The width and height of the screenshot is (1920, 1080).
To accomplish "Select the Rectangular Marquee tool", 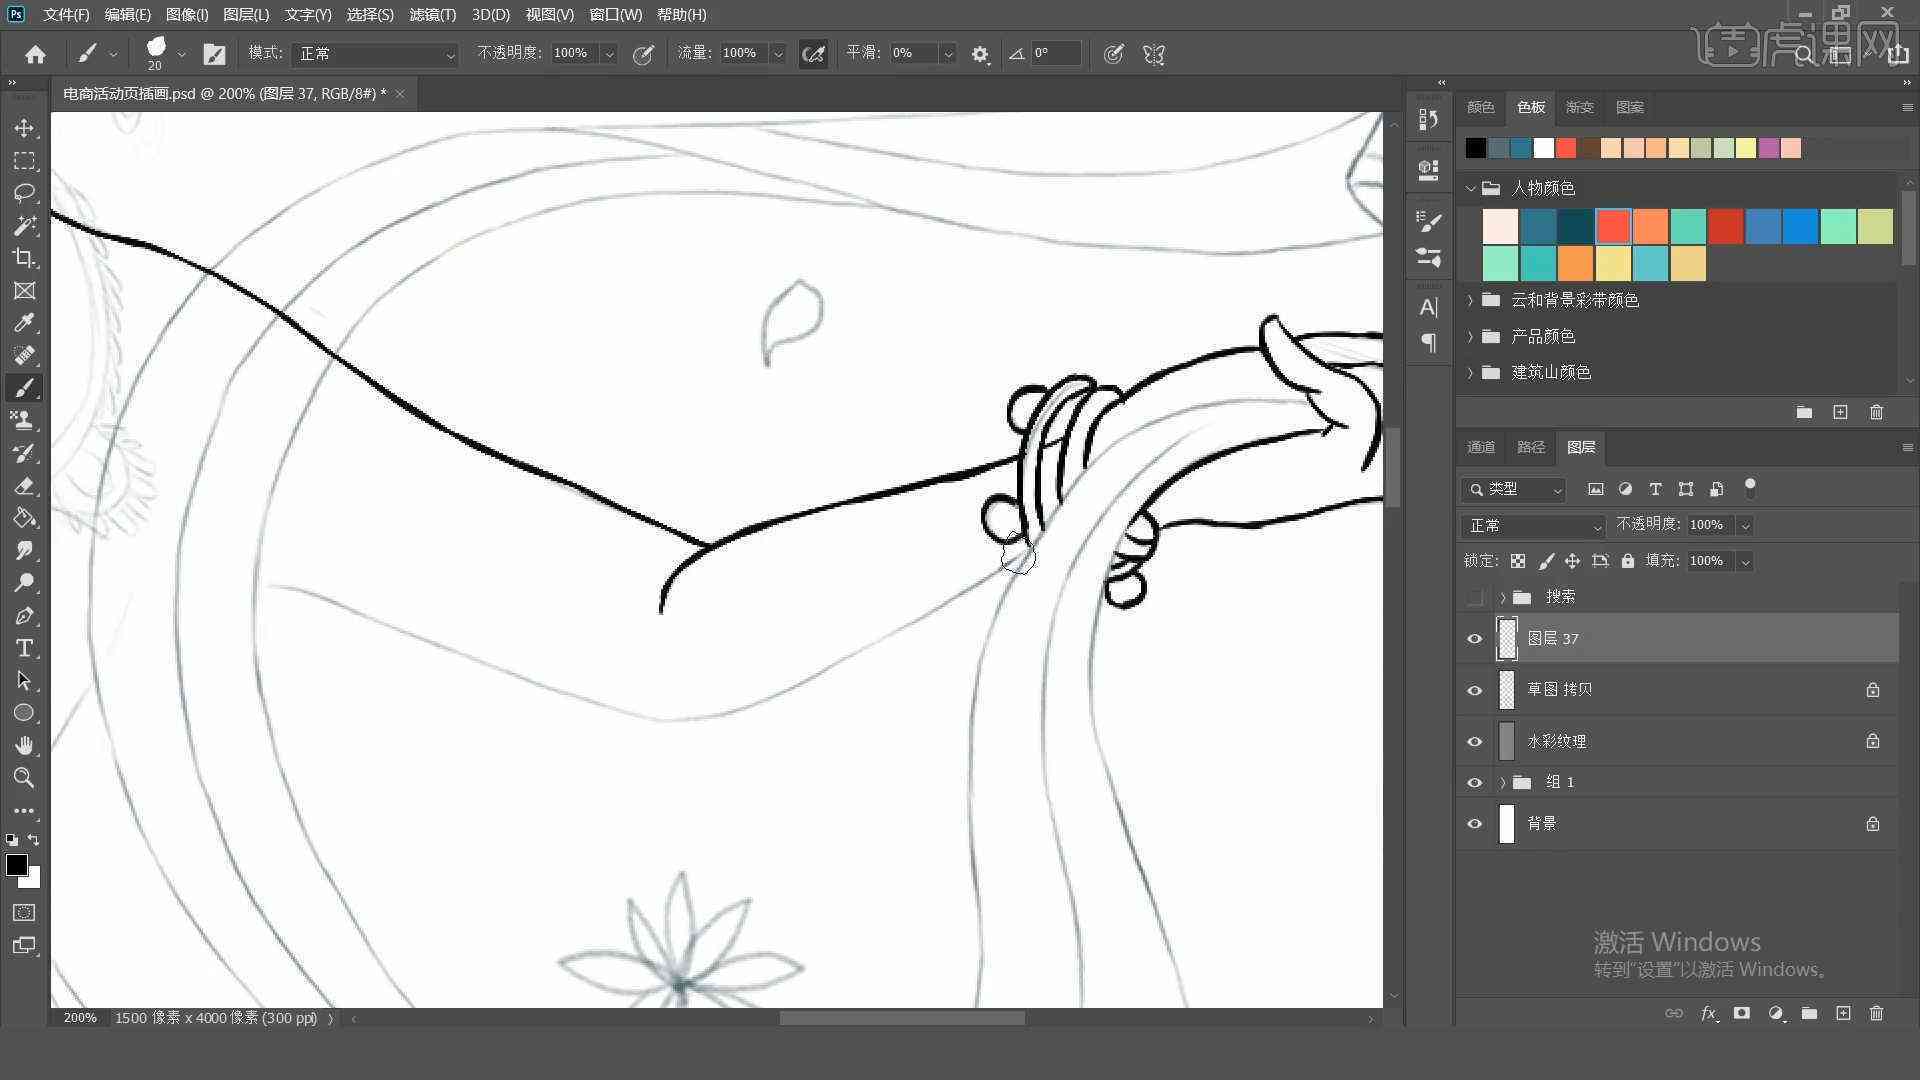I will pyautogui.click(x=24, y=161).
